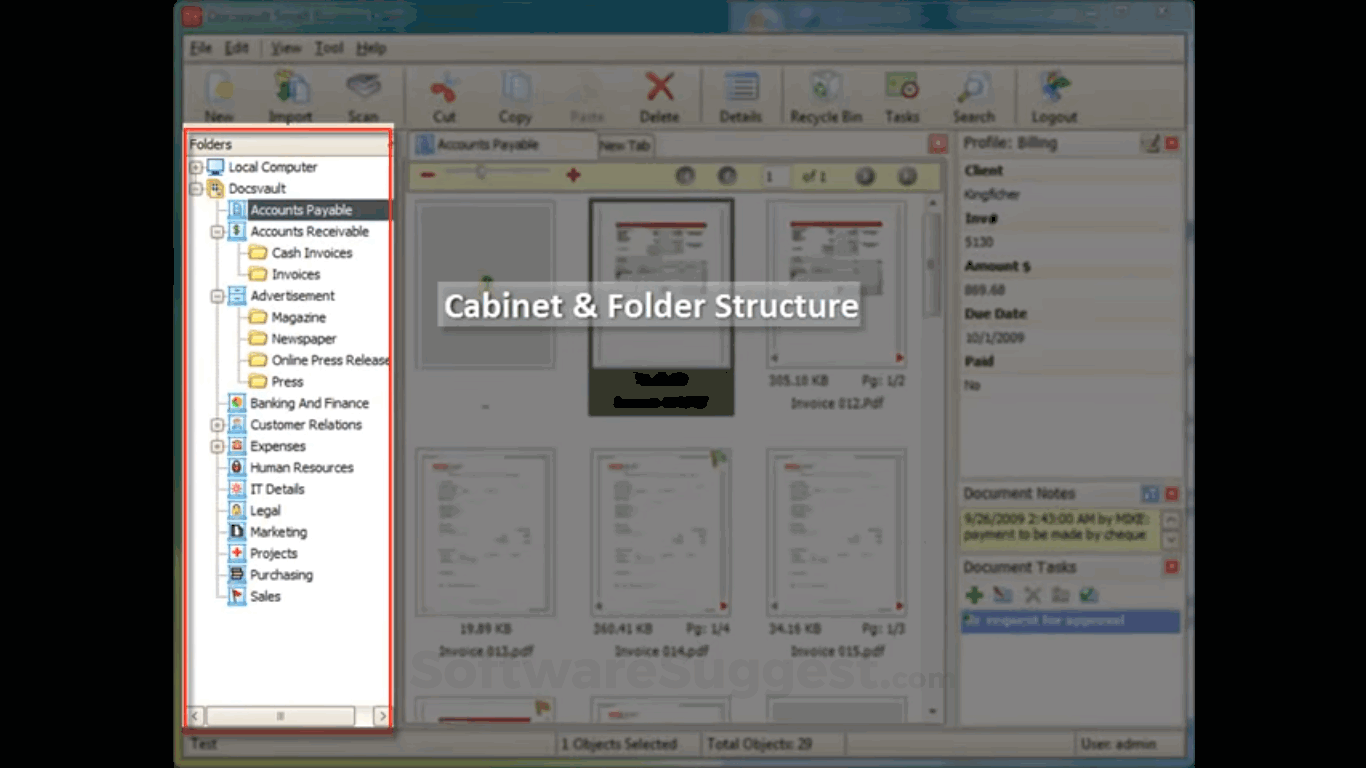This screenshot has height=768, width=1366.
Task: Open the View menu
Action: pos(285,48)
